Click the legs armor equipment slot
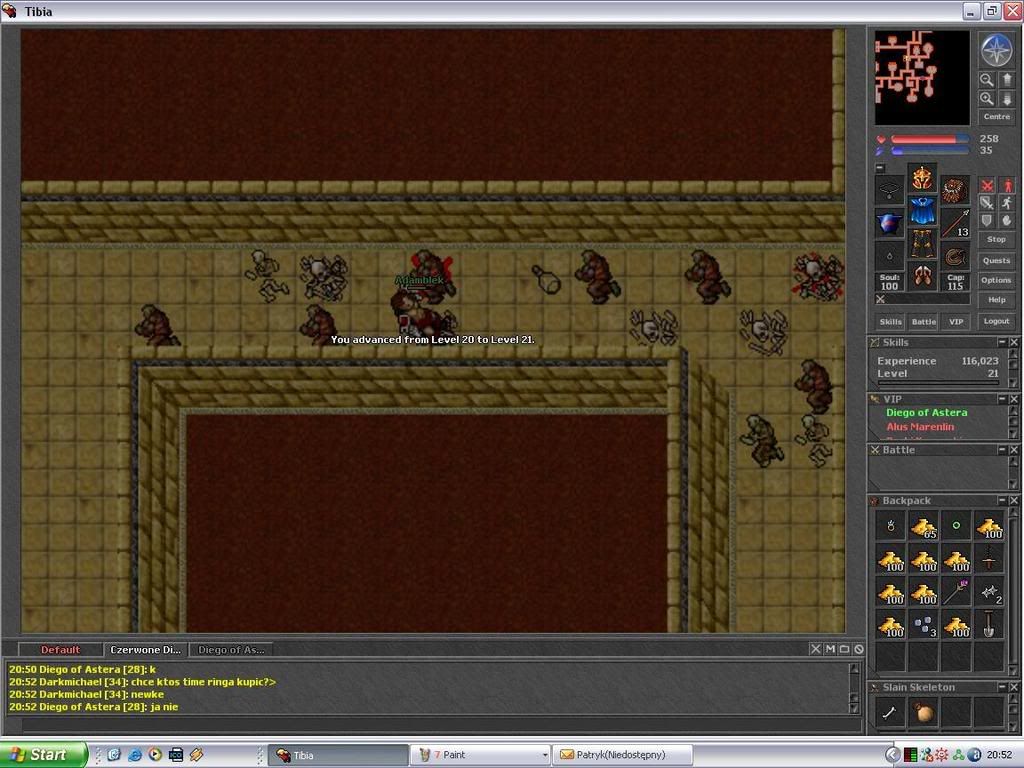This screenshot has height=768, width=1024. pyautogui.click(x=922, y=243)
